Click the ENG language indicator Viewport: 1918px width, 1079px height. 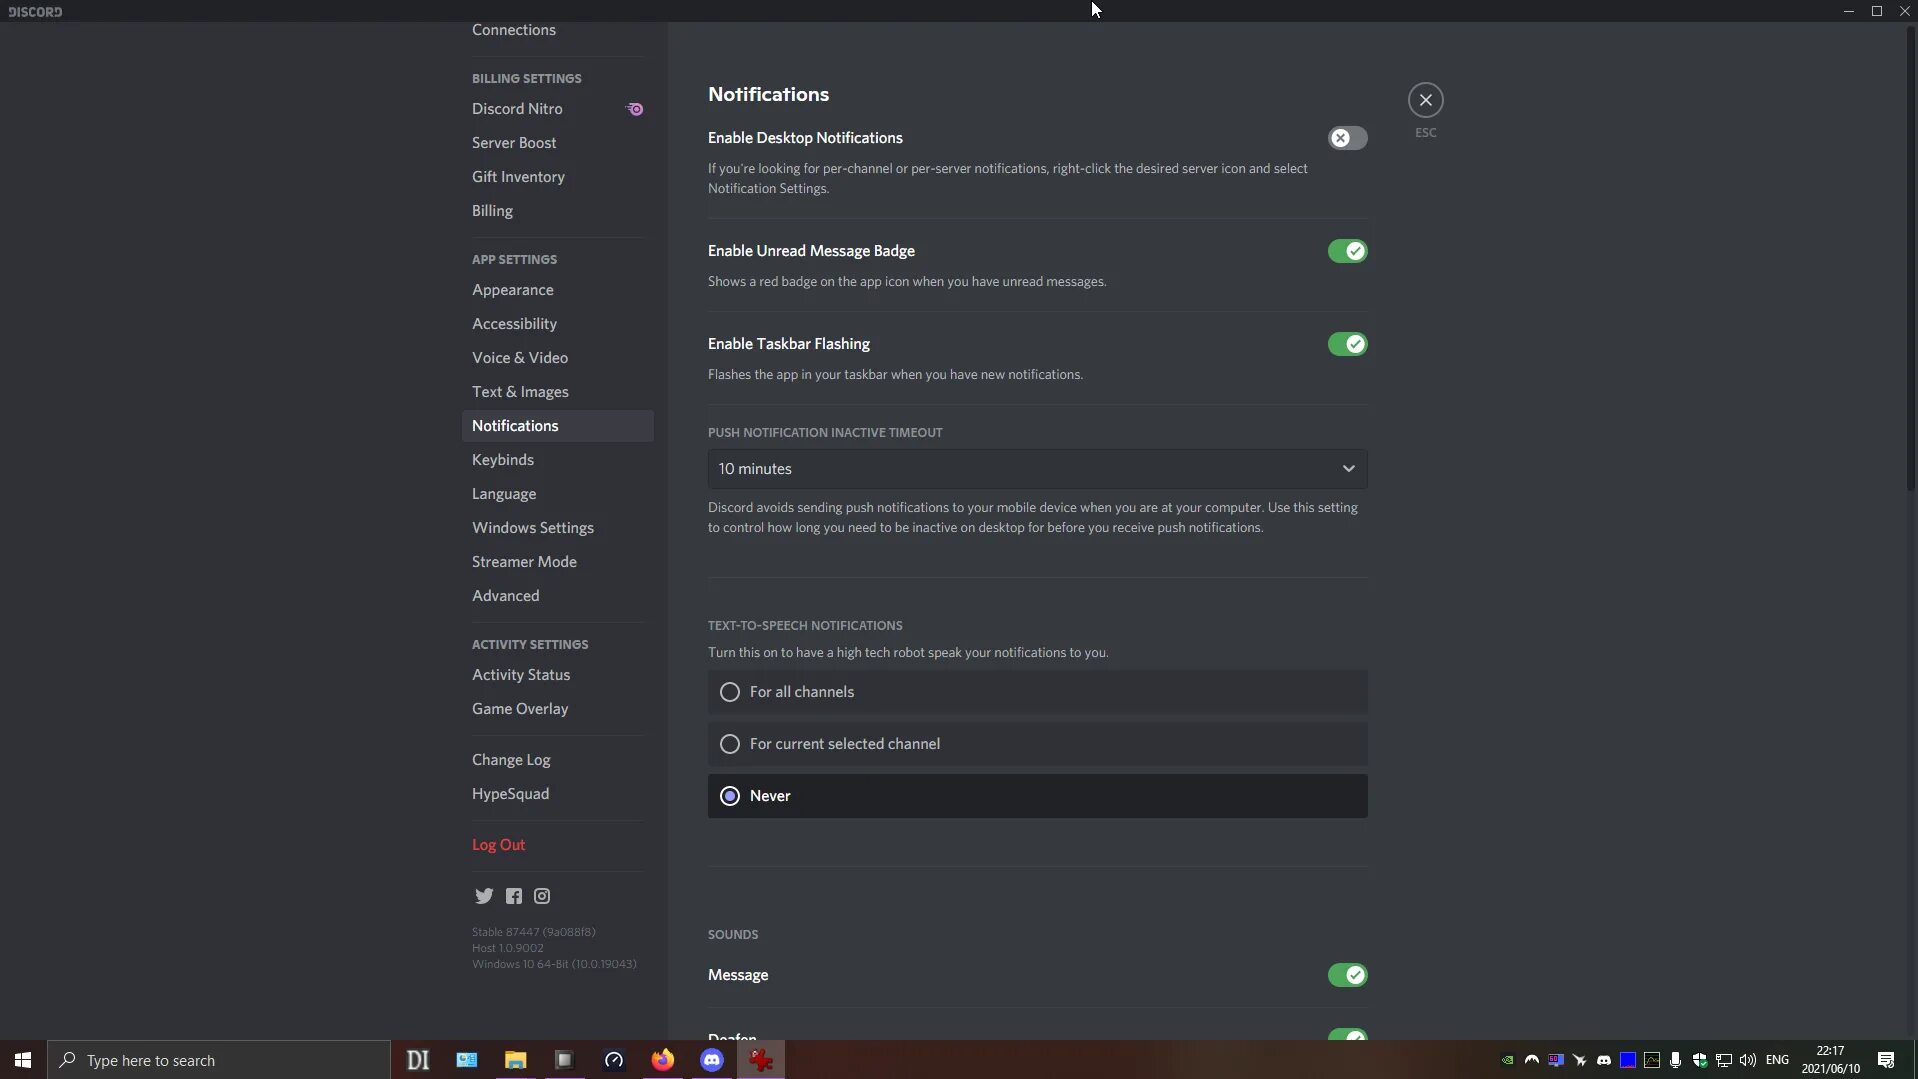tap(1777, 1060)
